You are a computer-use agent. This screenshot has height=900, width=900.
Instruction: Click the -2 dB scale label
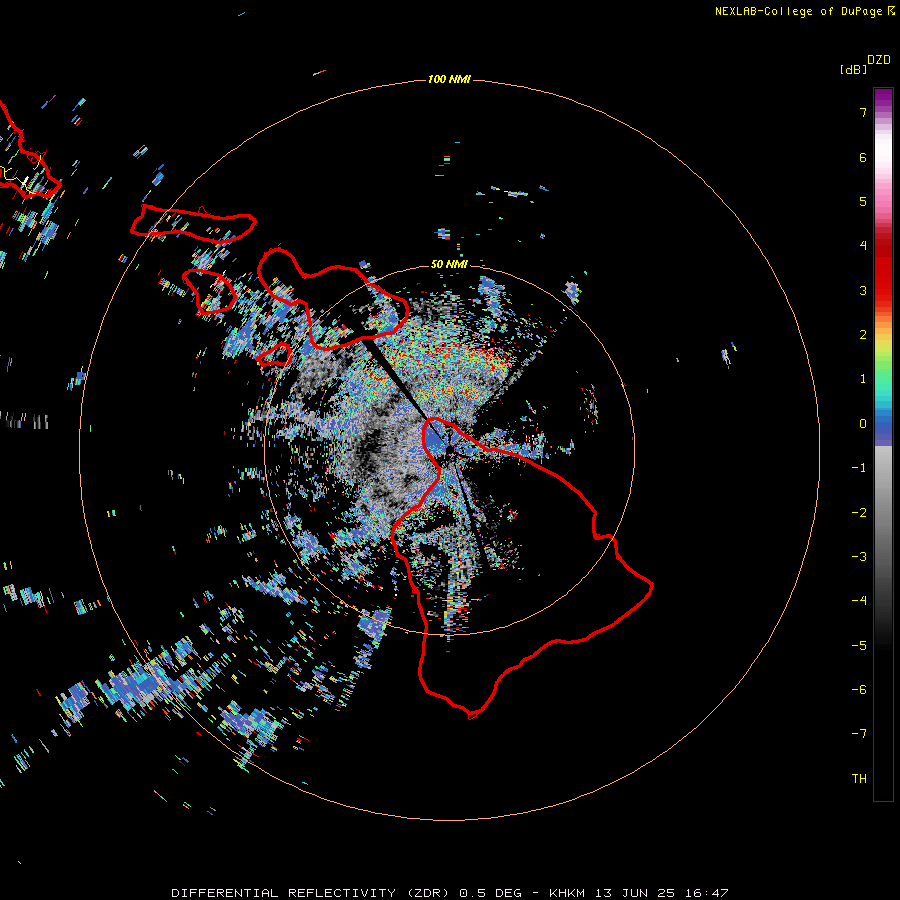pyautogui.click(x=859, y=513)
